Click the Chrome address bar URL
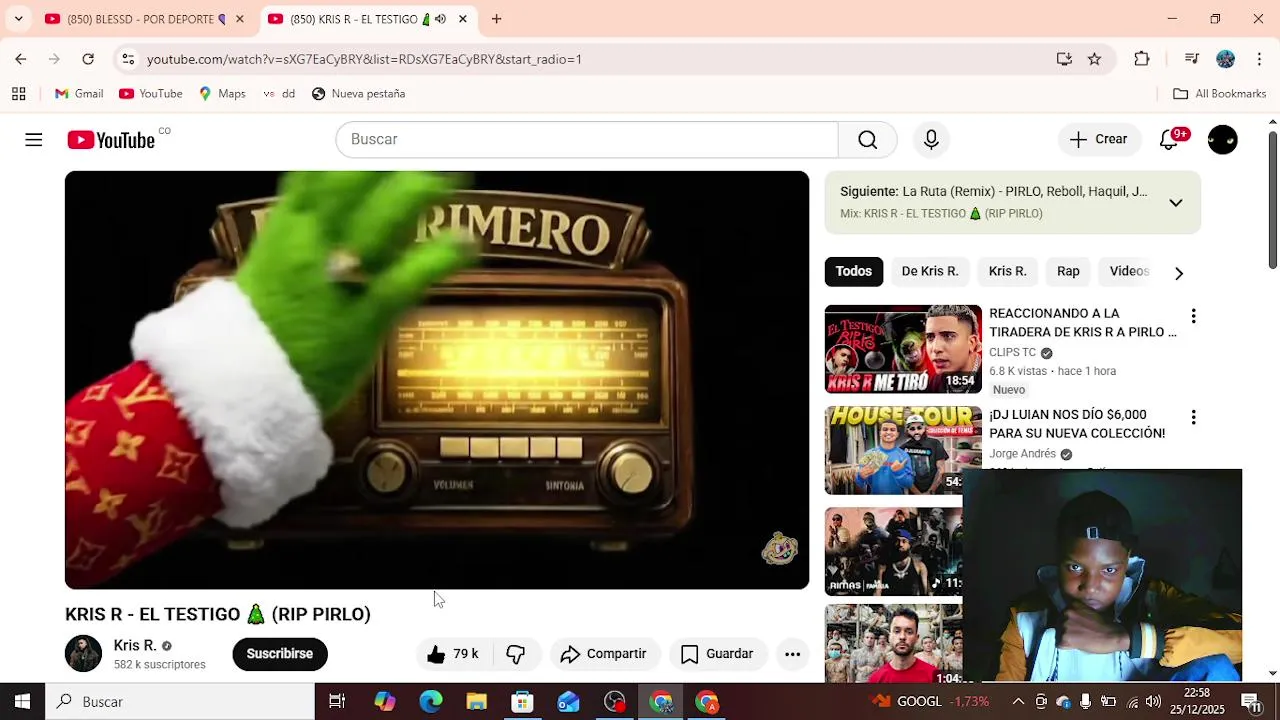The height and width of the screenshot is (720, 1280). click(x=364, y=59)
